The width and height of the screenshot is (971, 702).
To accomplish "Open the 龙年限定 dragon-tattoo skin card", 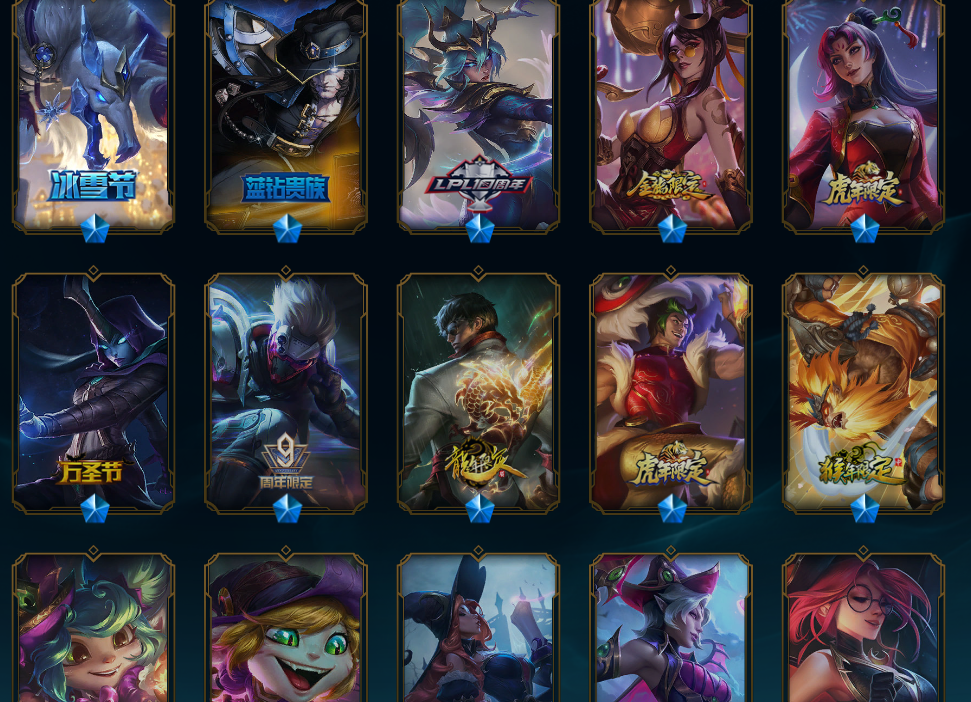I will tap(479, 393).
